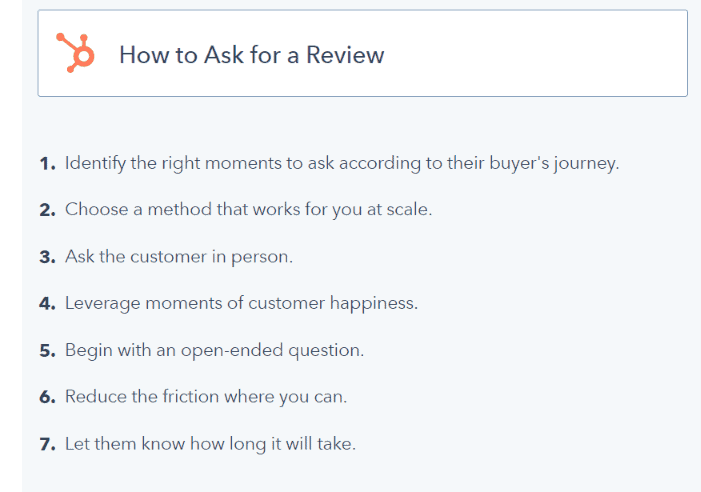Screen dimensions: 701x492
Task: Select Leverage moments of customer happiness line
Action: [x=241, y=303]
